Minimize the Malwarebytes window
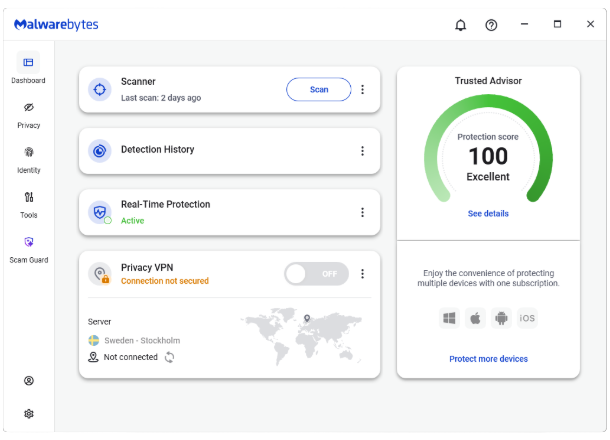Viewport: 610px width, 440px height. click(x=524, y=24)
